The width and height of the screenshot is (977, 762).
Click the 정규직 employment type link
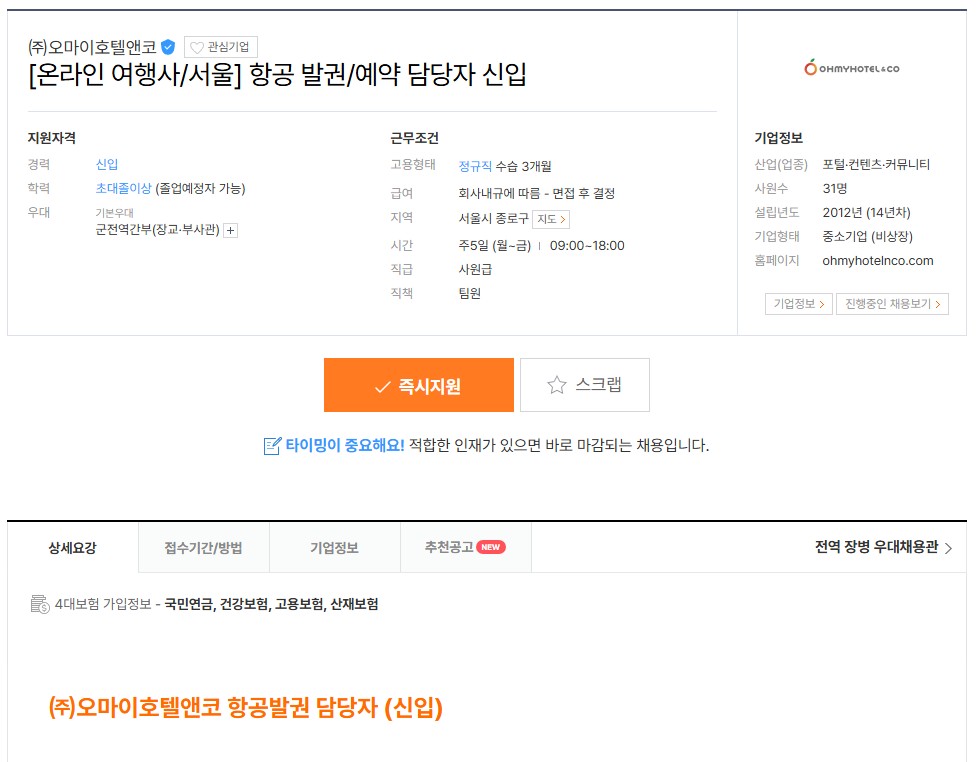[x=475, y=166]
